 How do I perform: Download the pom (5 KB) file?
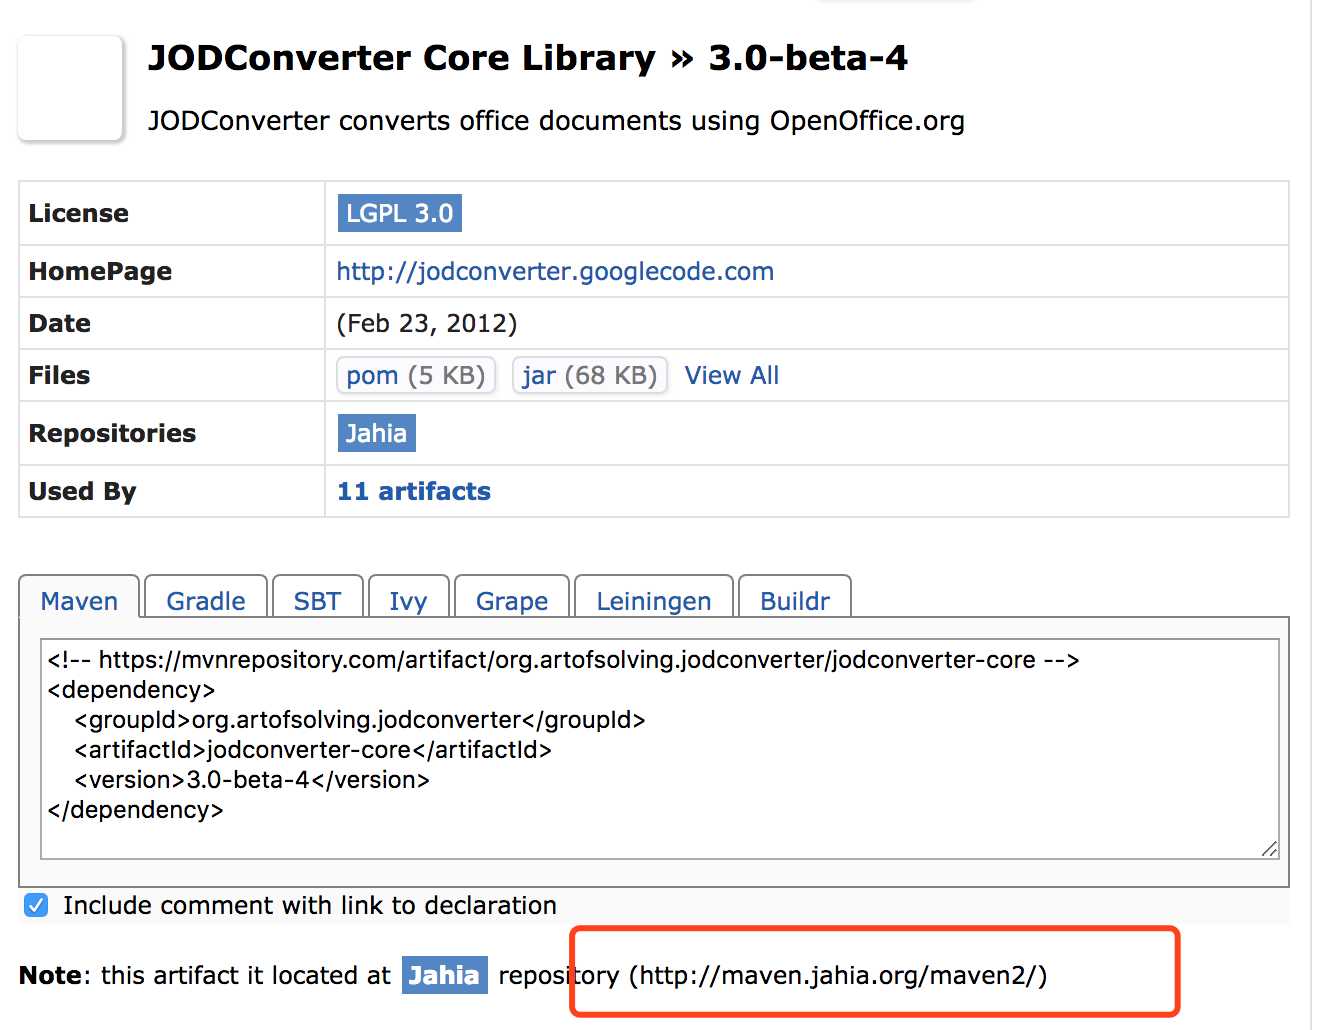click(x=415, y=375)
